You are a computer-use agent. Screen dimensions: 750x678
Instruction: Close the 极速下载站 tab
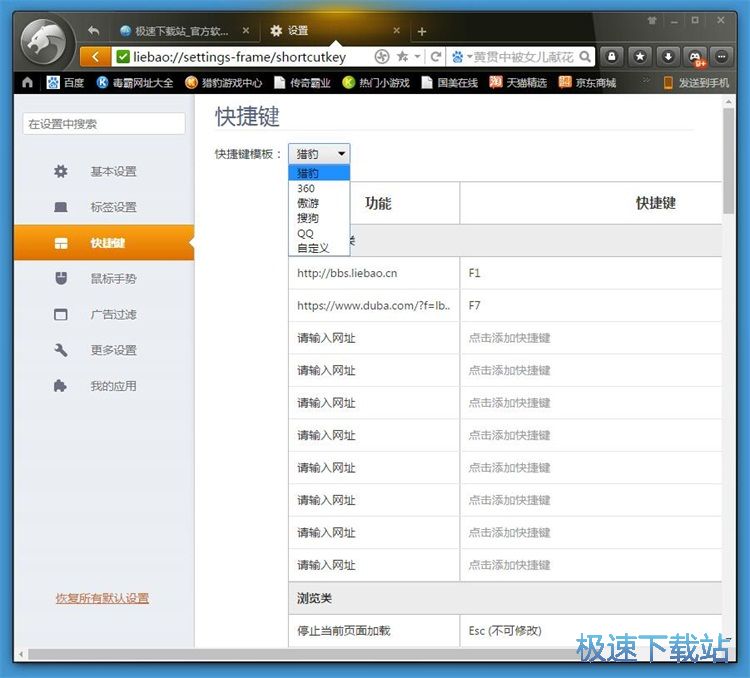tap(246, 31)
